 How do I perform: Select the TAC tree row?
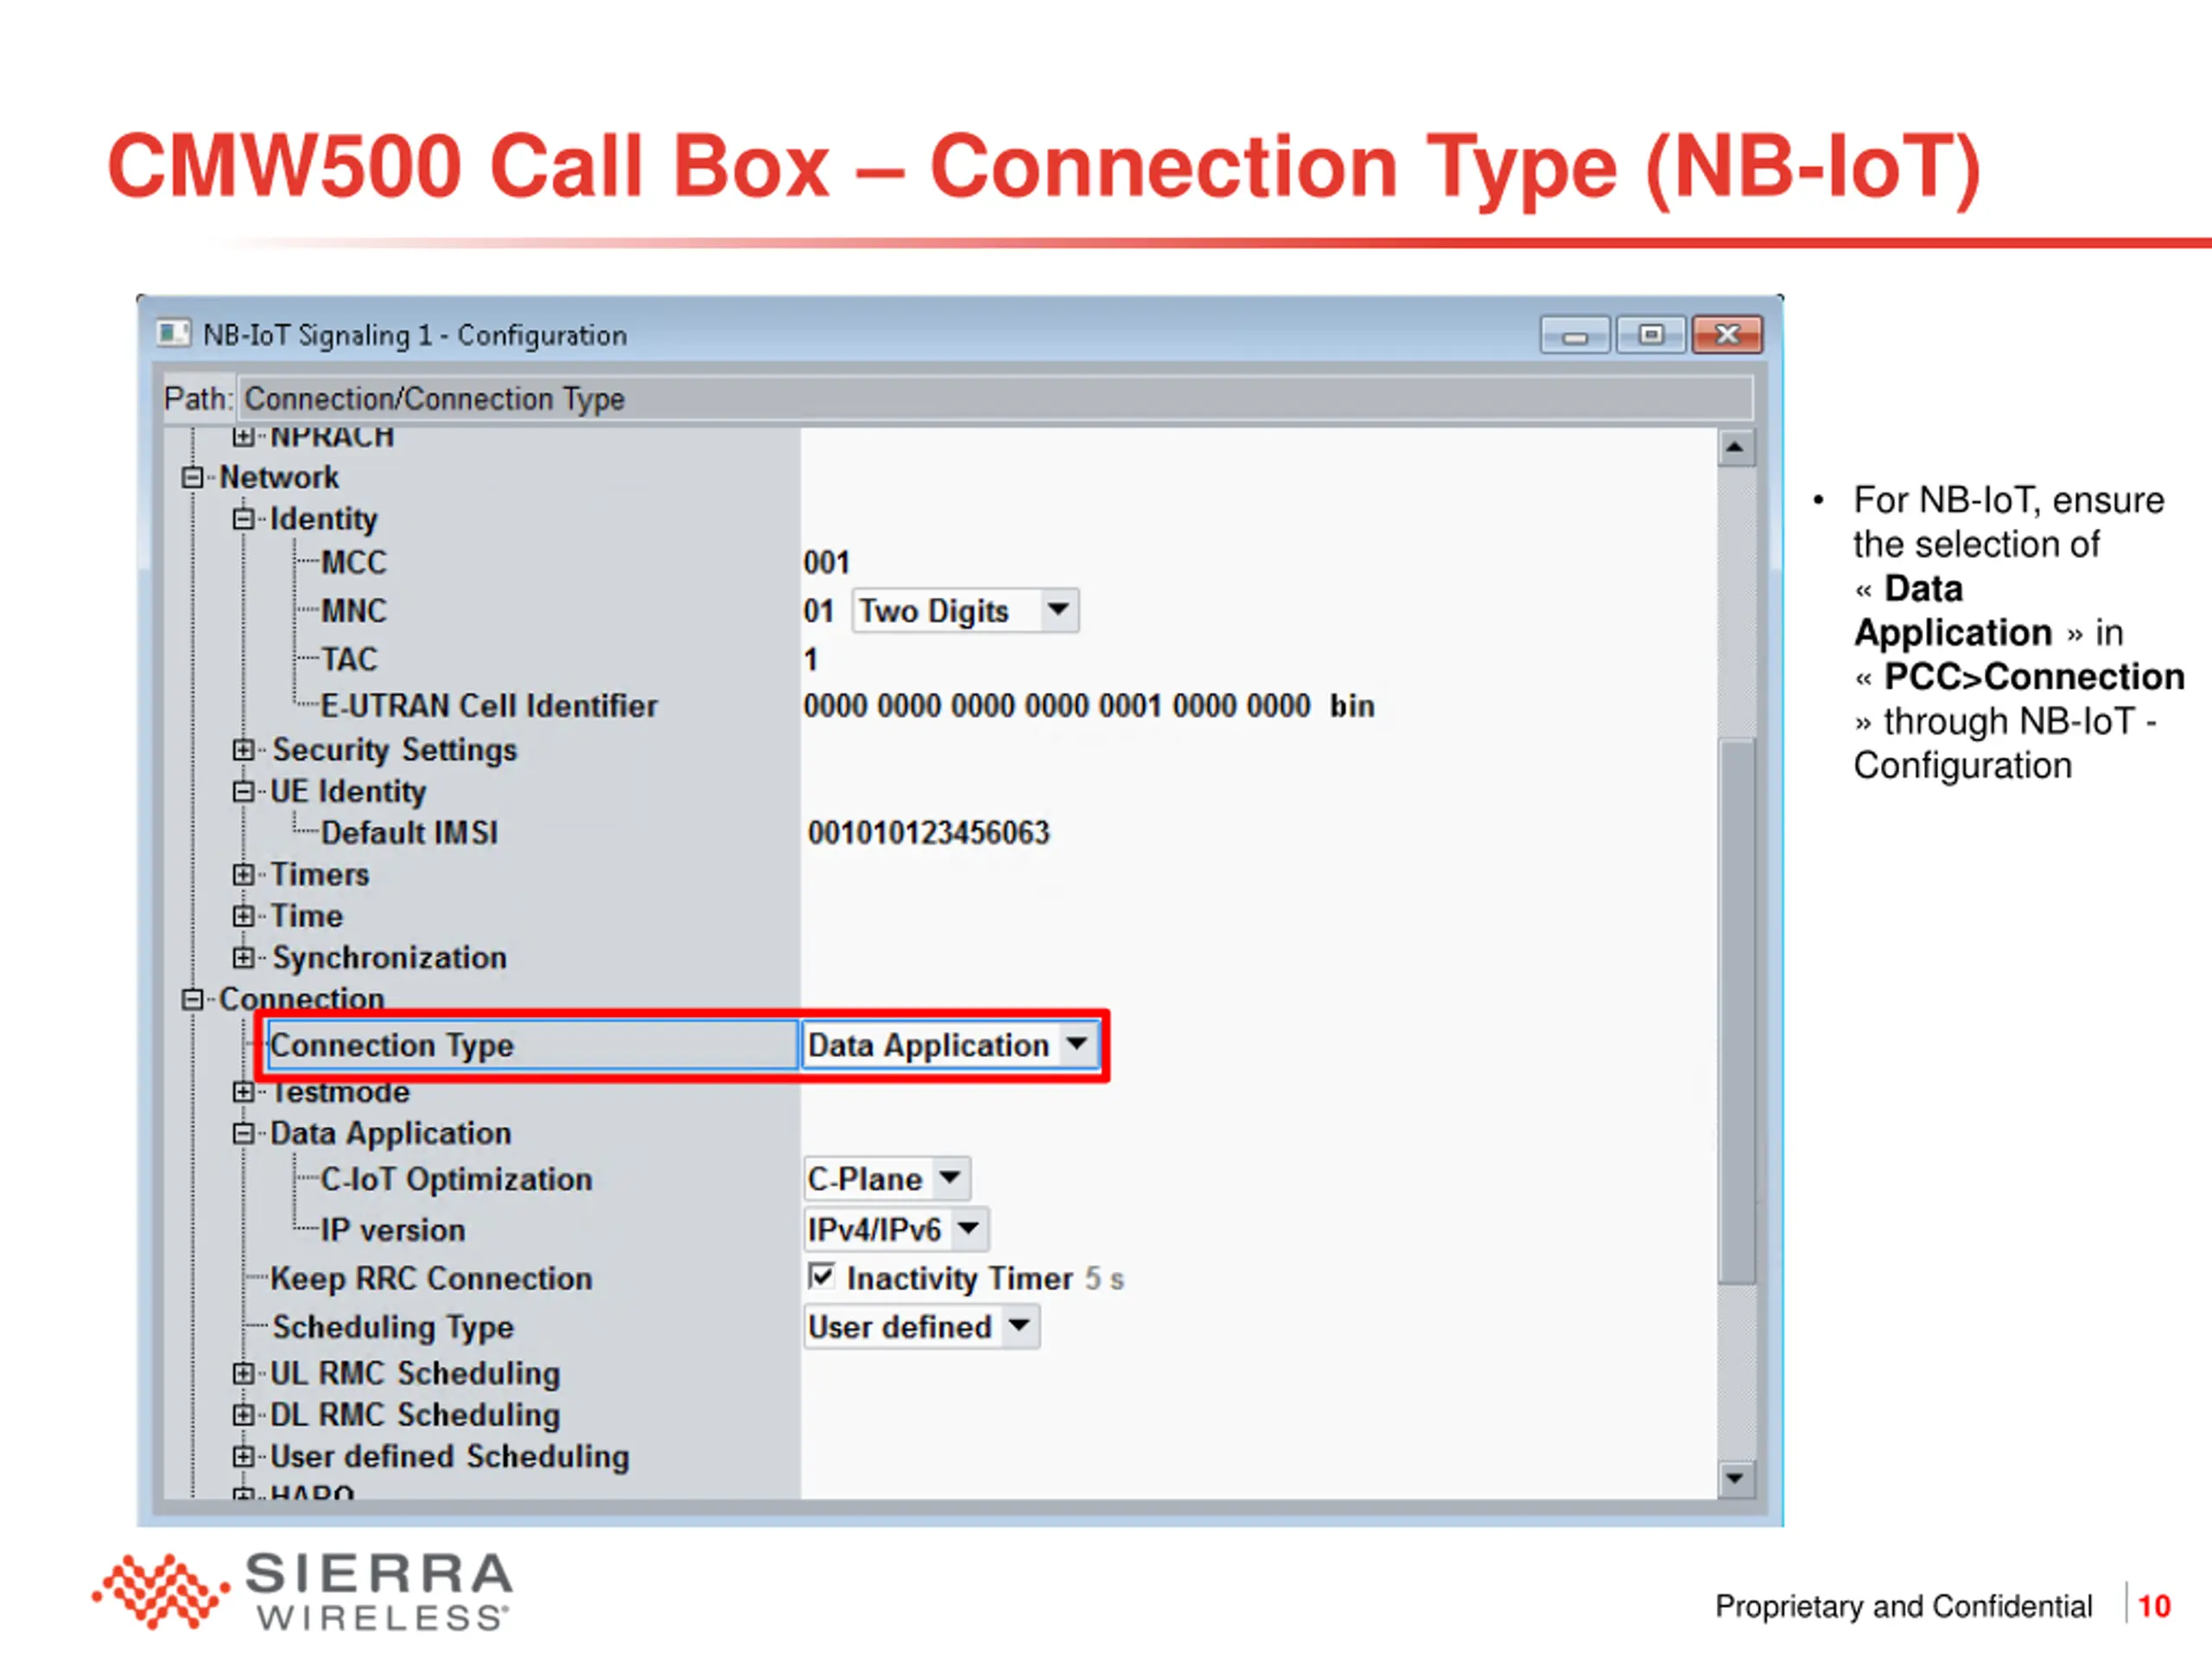click(349, 659)
